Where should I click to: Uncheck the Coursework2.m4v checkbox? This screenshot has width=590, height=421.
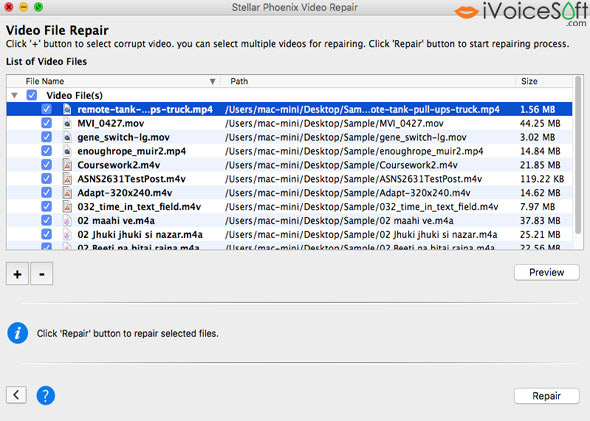46,165
